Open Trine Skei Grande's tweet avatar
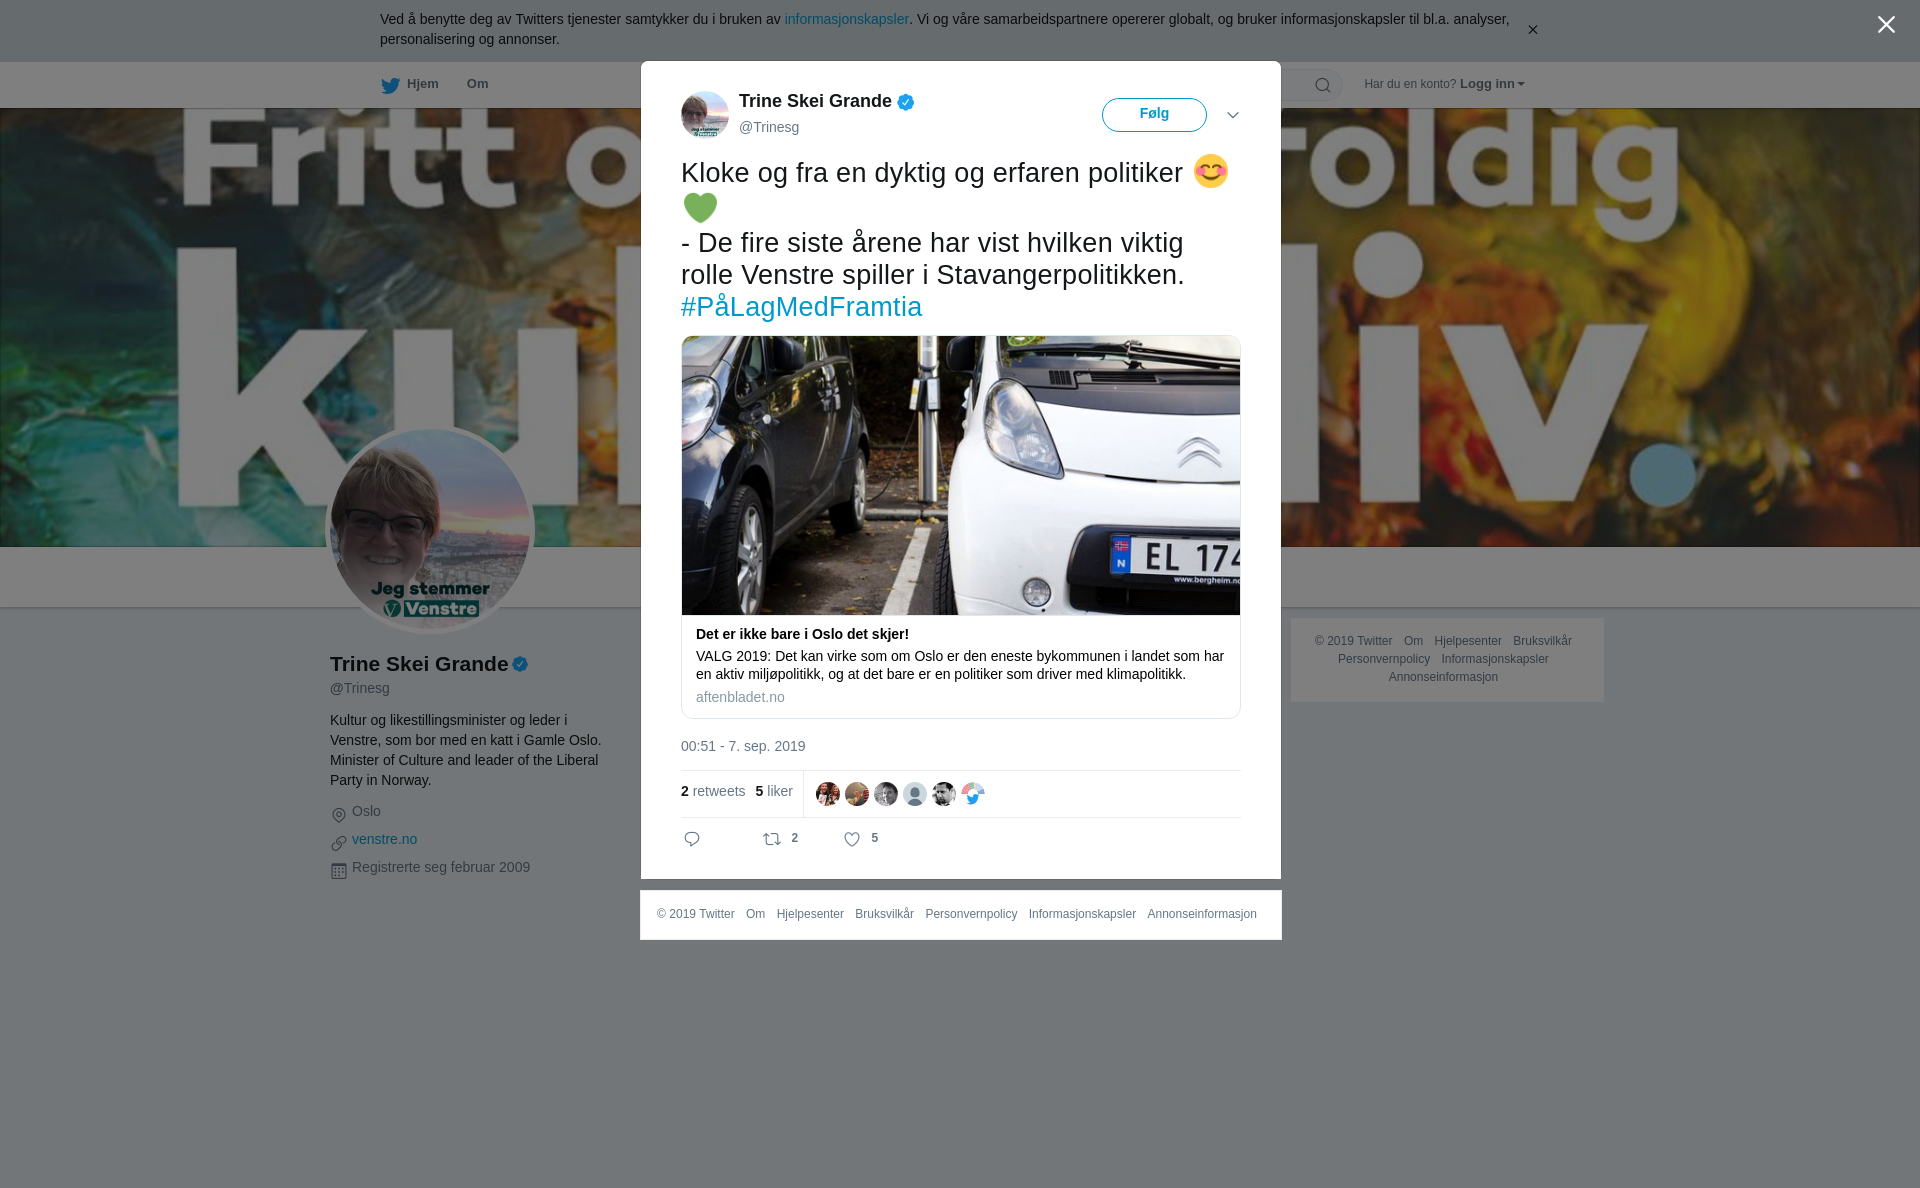 pos(705,114)
